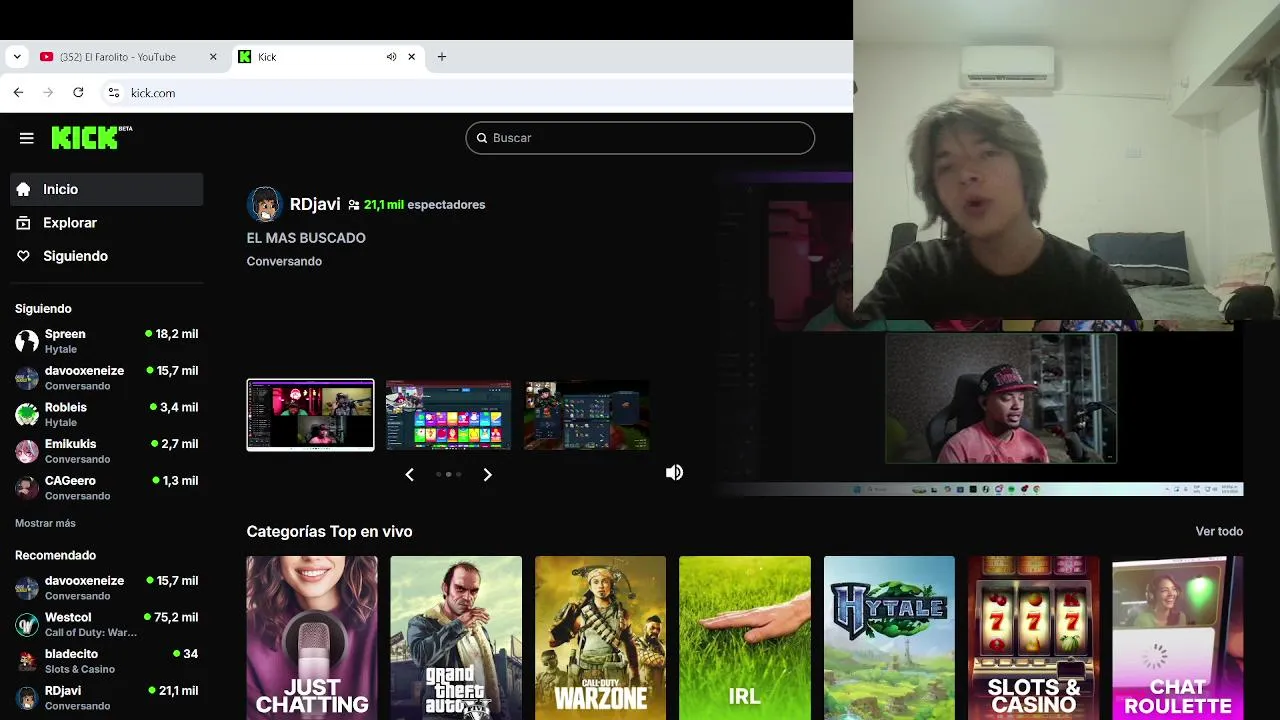Click the Categorías Top en vivo heading
Viewport: 1280px width, 720px height.
pyautogui.click(x=329, y=531)
